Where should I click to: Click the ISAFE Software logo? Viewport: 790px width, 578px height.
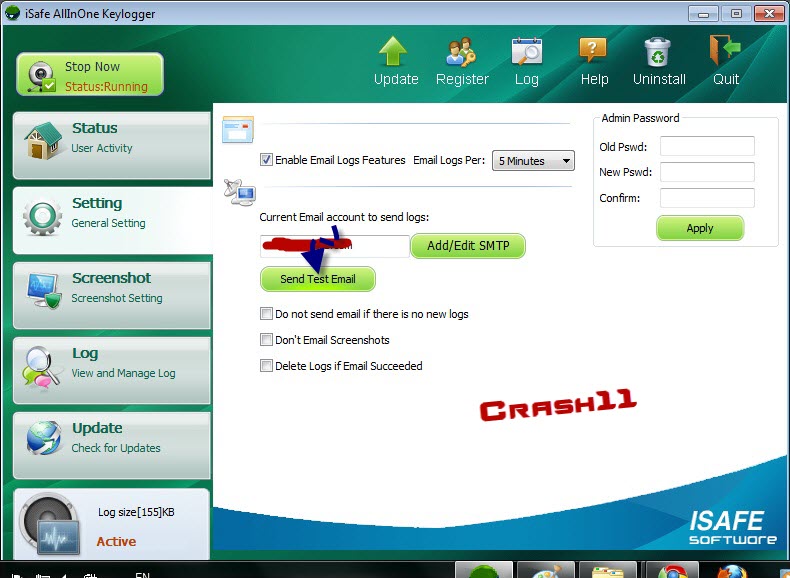[733, 527]
